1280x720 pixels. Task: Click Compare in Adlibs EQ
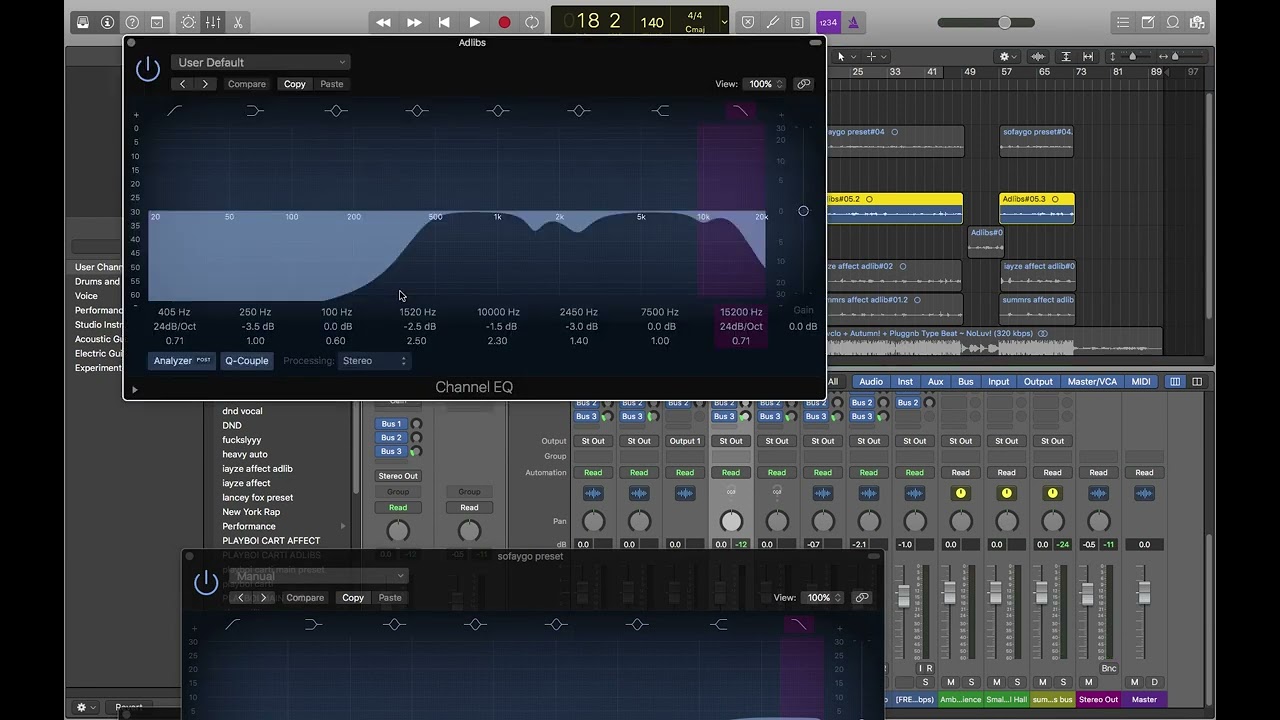coord(246,84)
